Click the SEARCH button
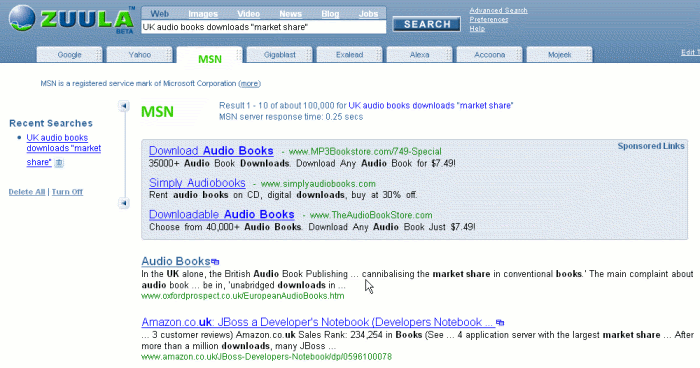 tap(427, 25)
